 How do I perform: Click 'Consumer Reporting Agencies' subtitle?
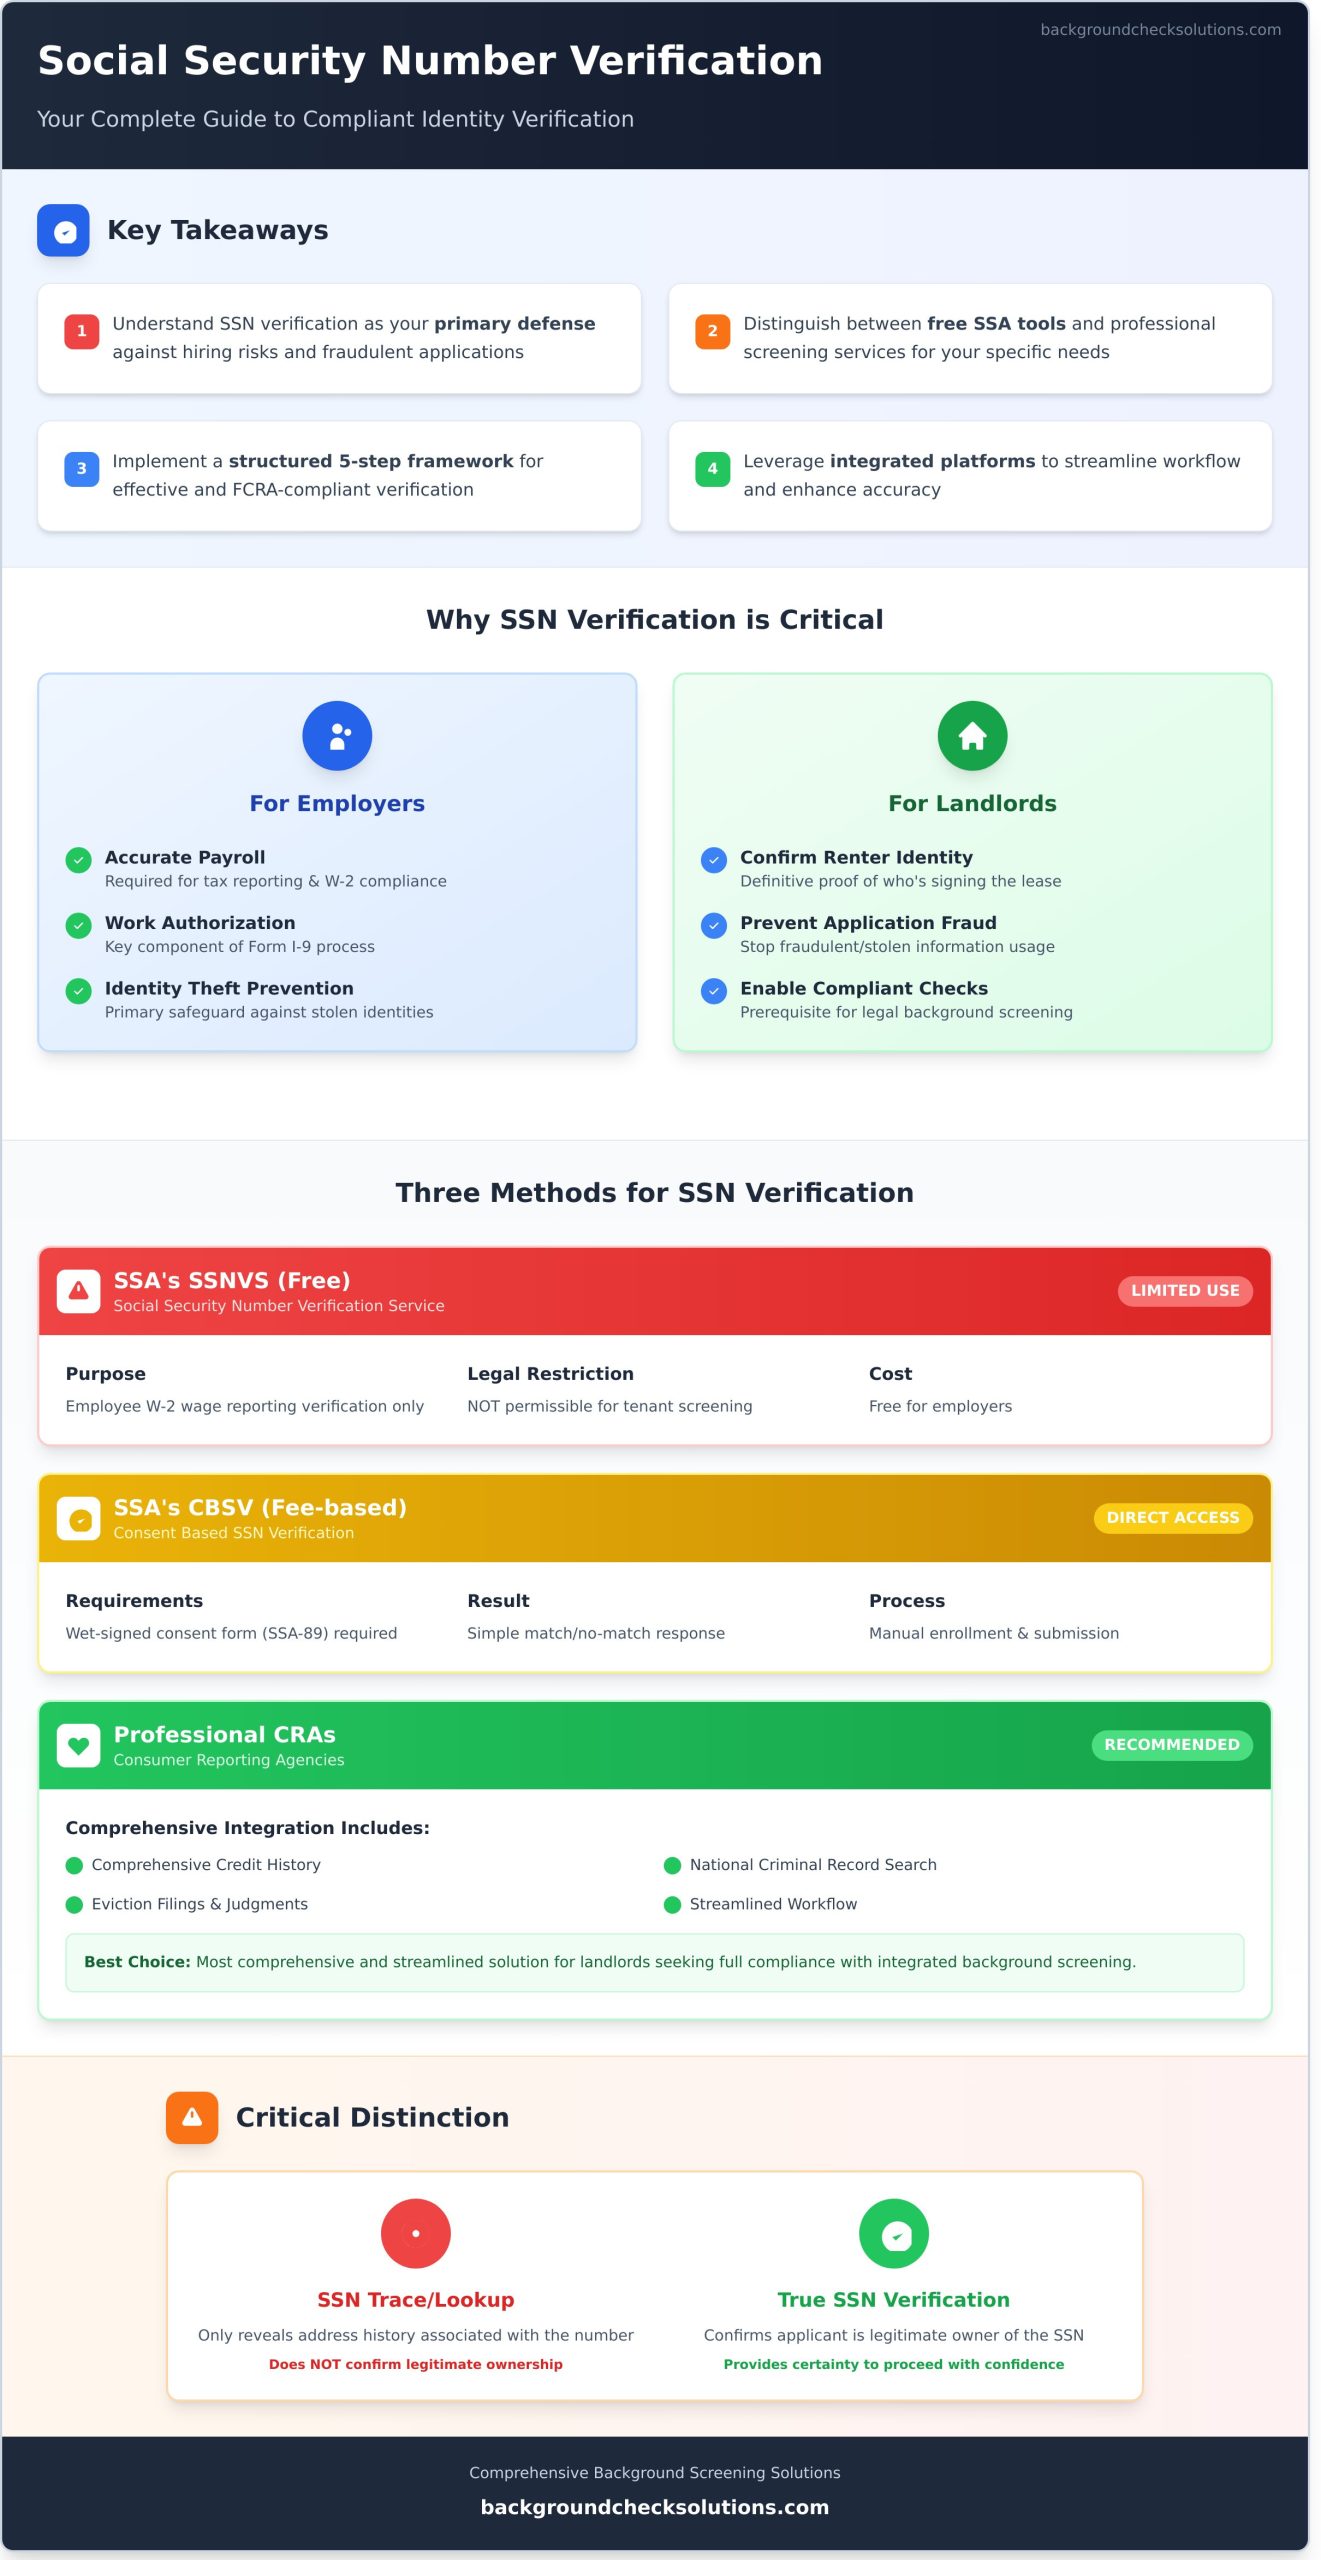229,1760
